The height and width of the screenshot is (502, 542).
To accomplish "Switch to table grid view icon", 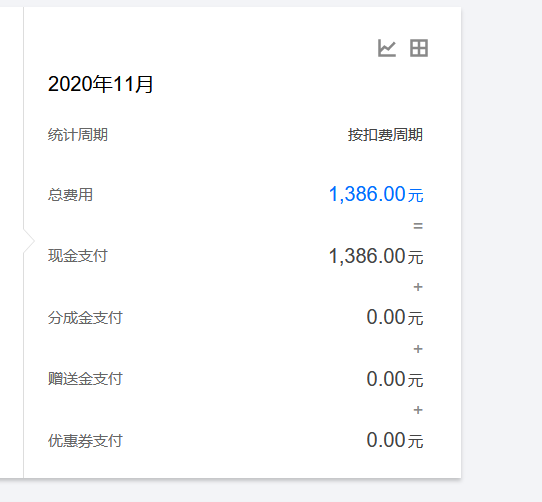I will [419, 48].
